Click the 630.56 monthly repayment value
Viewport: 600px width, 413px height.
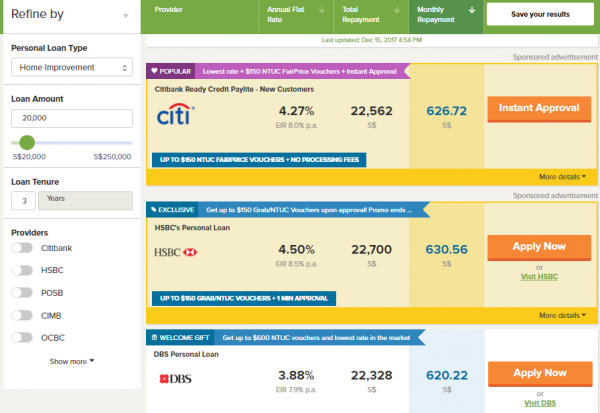coord(447,250)
